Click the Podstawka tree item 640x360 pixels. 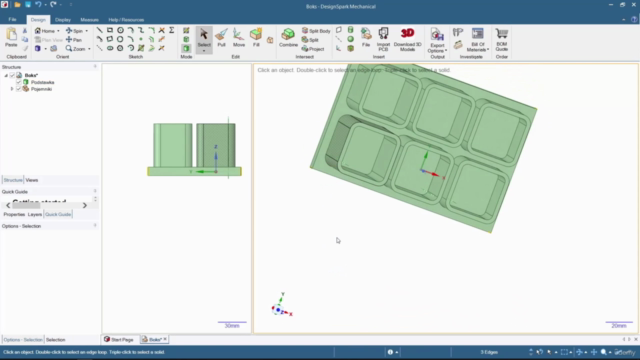(x=42, y=82)
